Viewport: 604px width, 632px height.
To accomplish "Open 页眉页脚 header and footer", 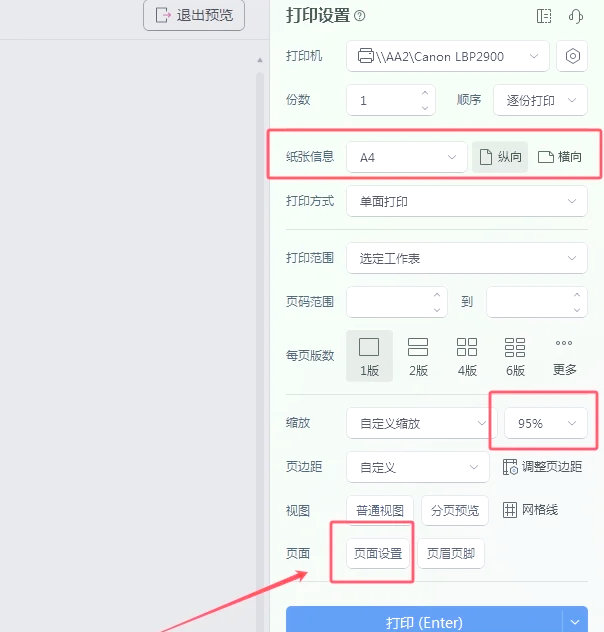I will [x=451, y=553].
